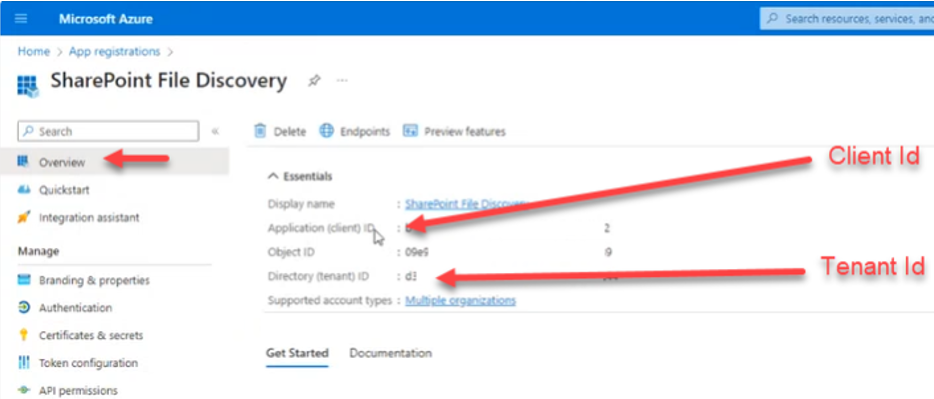Screen dimensions: 934x399
Task: Click the Quickstart cloud icon
Action: [x=24, y=190]
